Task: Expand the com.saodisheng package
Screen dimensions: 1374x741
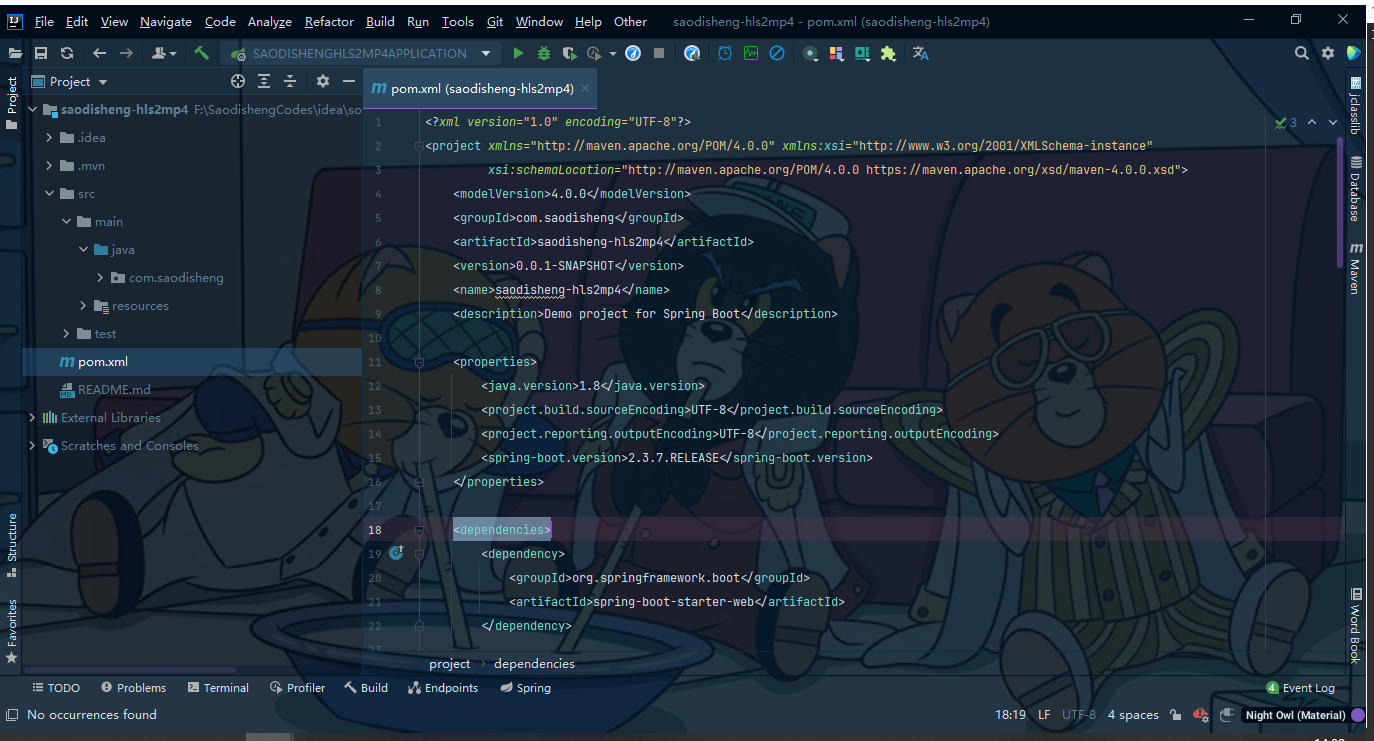Action: [101, 278]
